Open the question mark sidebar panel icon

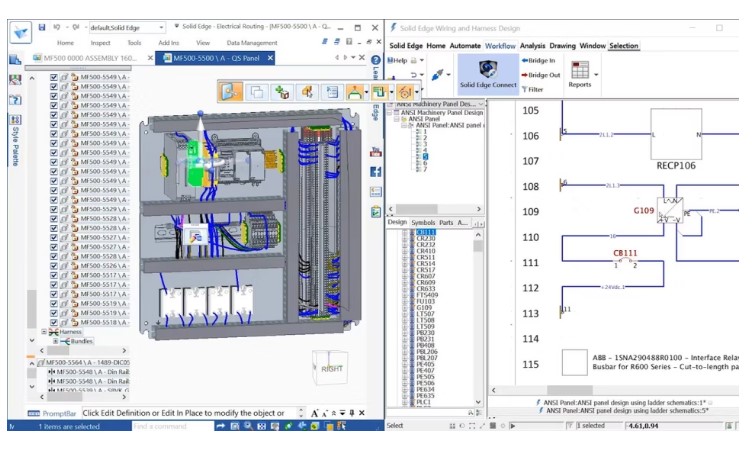point(15,100)
